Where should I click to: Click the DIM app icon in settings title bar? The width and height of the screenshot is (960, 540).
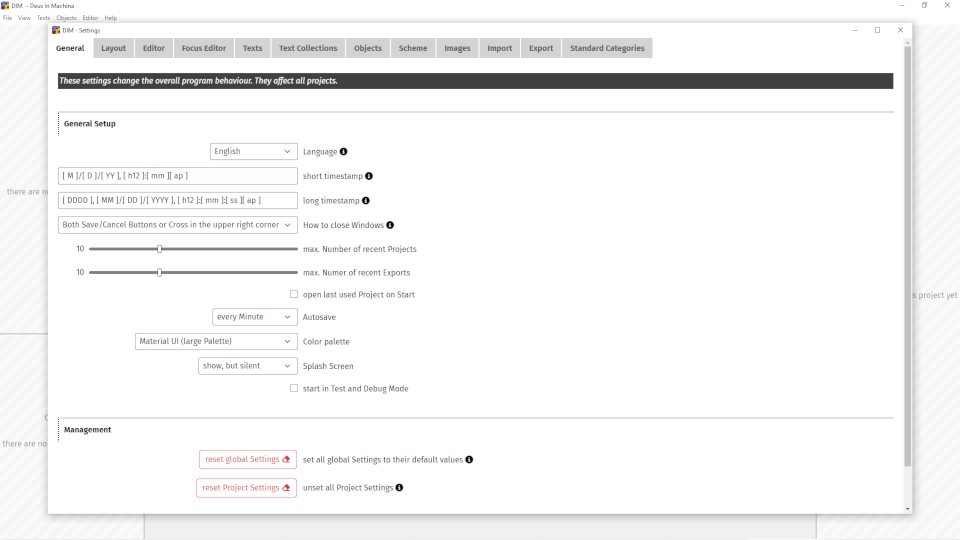tap(56, 30)
